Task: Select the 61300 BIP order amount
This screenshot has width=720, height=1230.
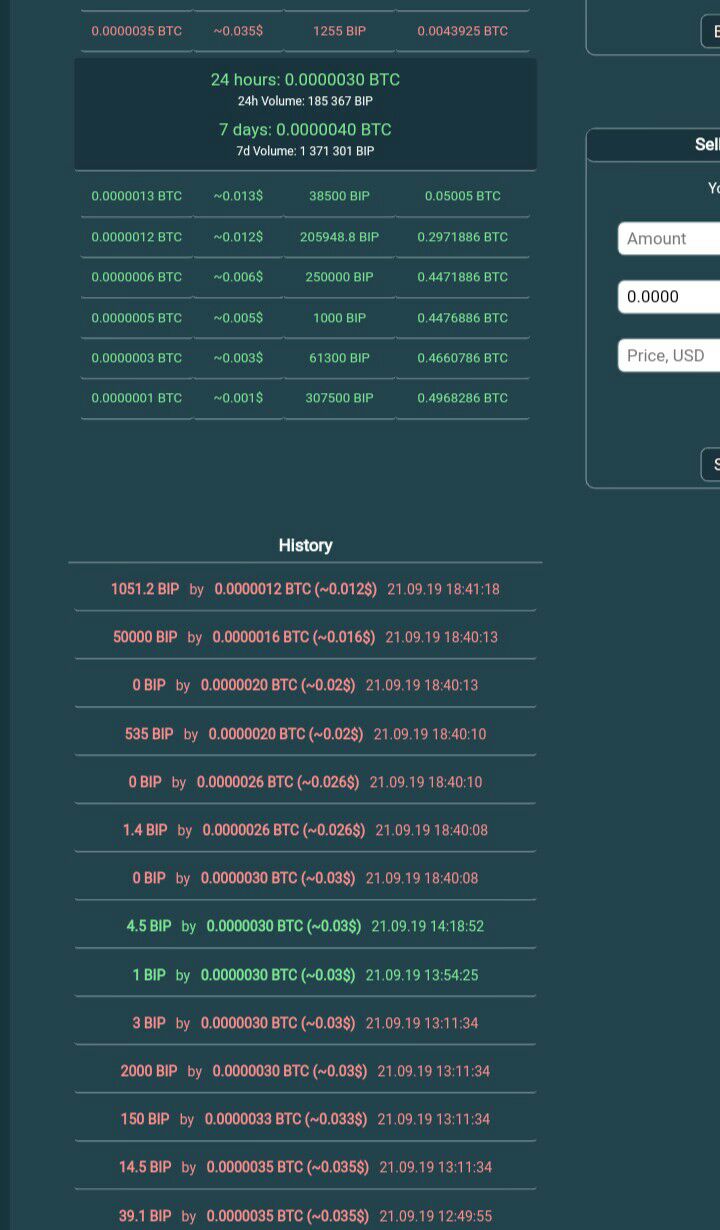Action: pyautogui.click(x=340, y=358)
